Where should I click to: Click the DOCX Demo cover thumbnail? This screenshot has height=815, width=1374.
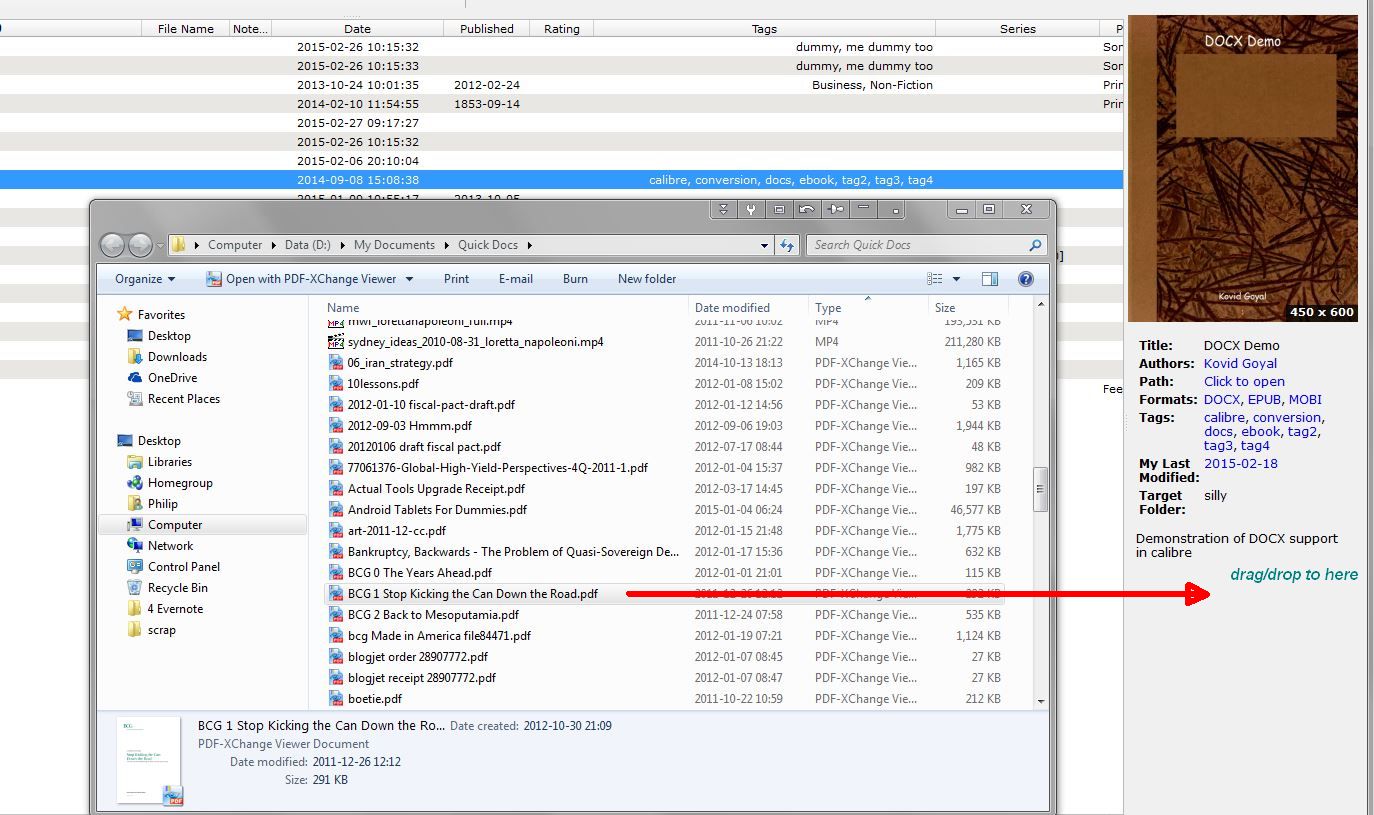pyautogui.click(x=1243, y=168)
